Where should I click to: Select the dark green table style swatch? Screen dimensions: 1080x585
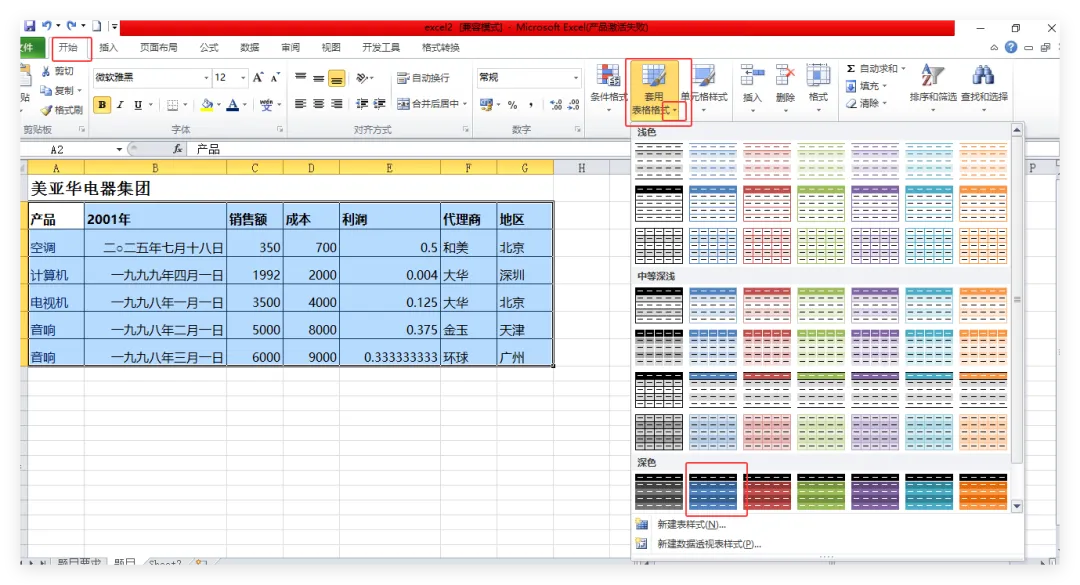820,491
